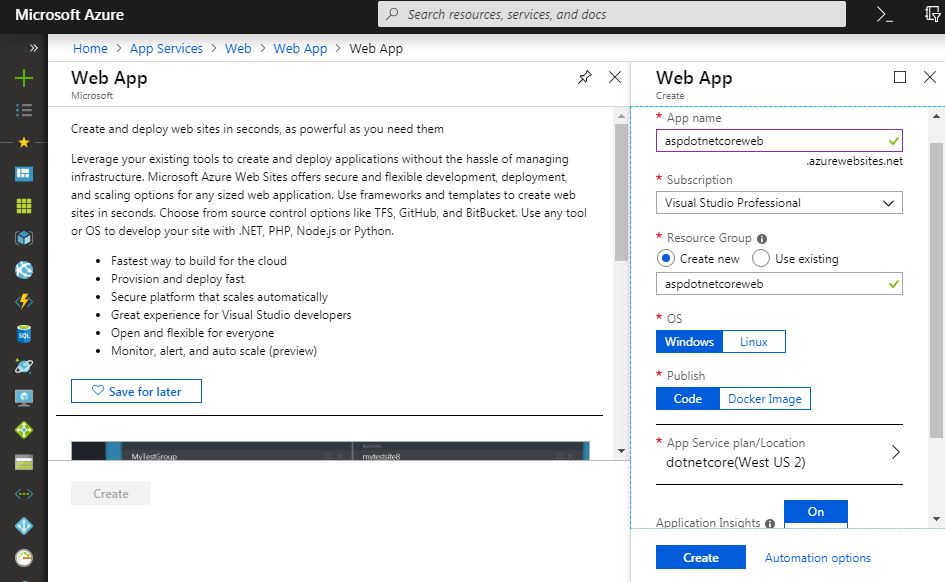Open All services list icon
This screenshot has height=582, width=945.
point(24,110)
